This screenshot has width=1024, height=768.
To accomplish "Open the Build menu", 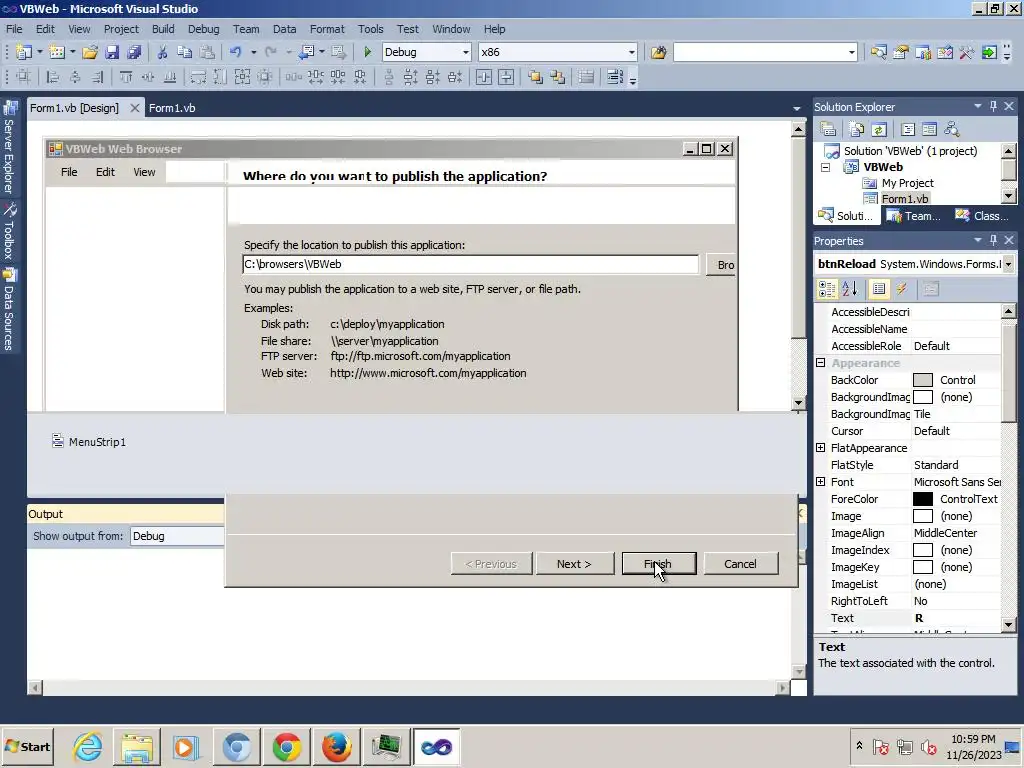I will (163, 29).
